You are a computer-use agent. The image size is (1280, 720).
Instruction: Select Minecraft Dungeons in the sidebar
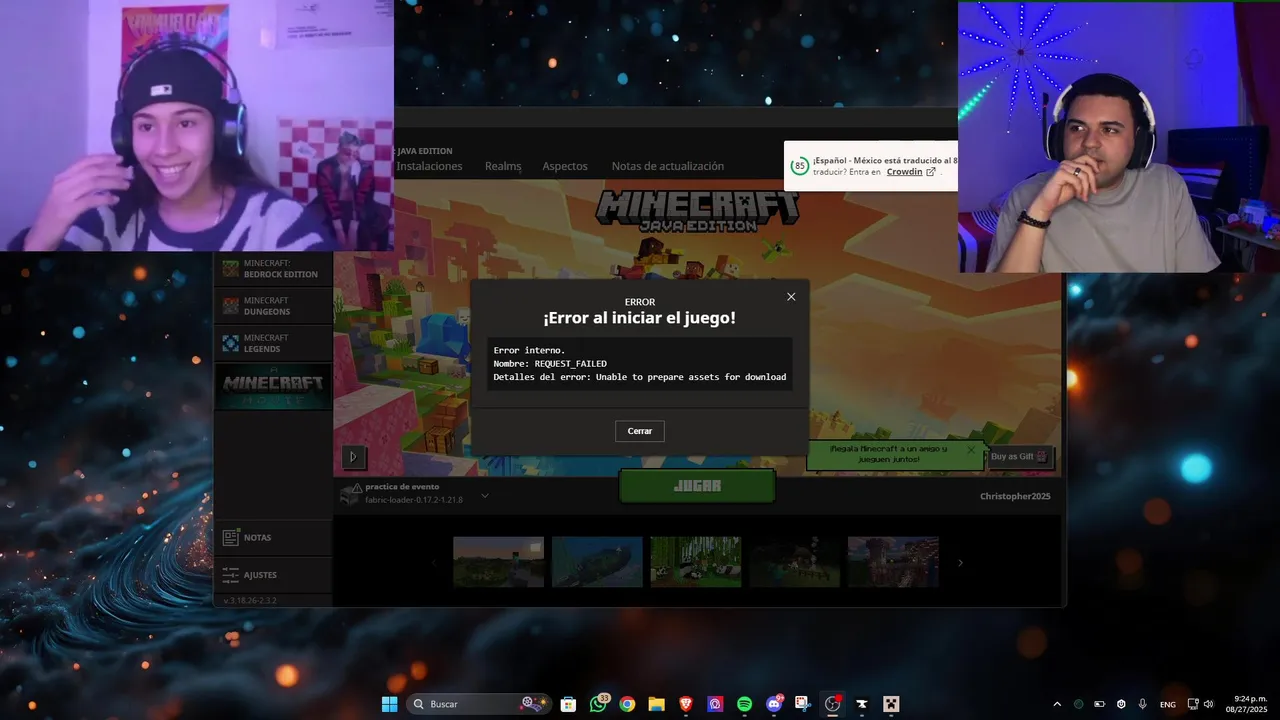(x=273, y=306)
